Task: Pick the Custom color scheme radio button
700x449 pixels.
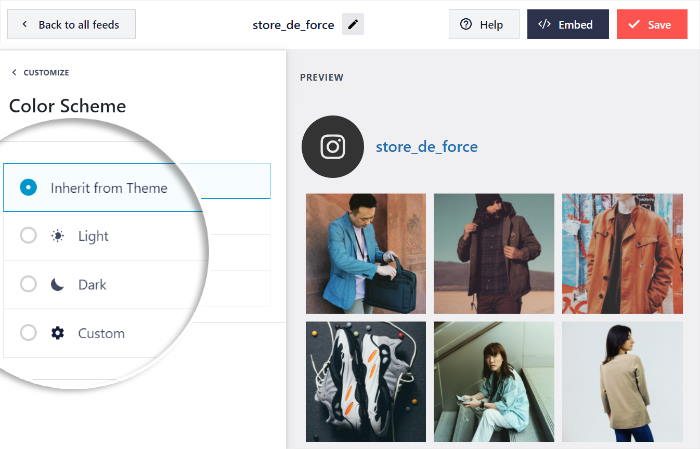Action: point(29,333)
